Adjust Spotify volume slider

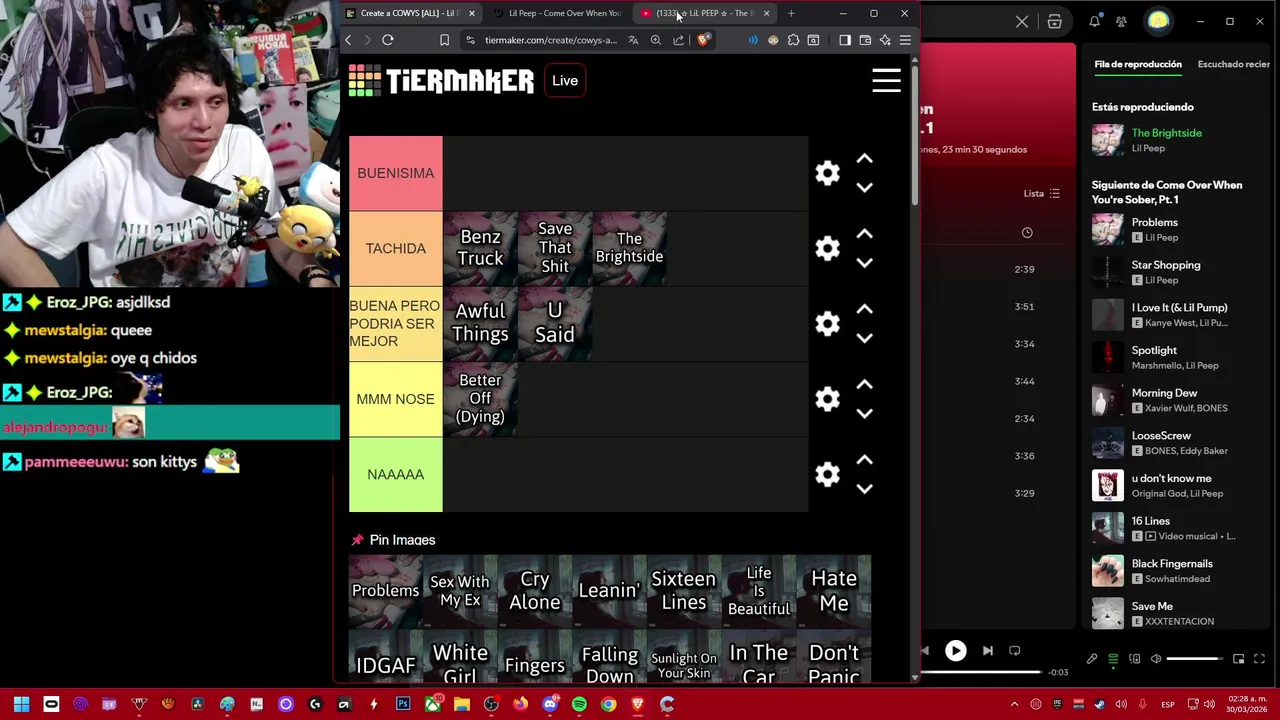click(x=1194, y=659)
